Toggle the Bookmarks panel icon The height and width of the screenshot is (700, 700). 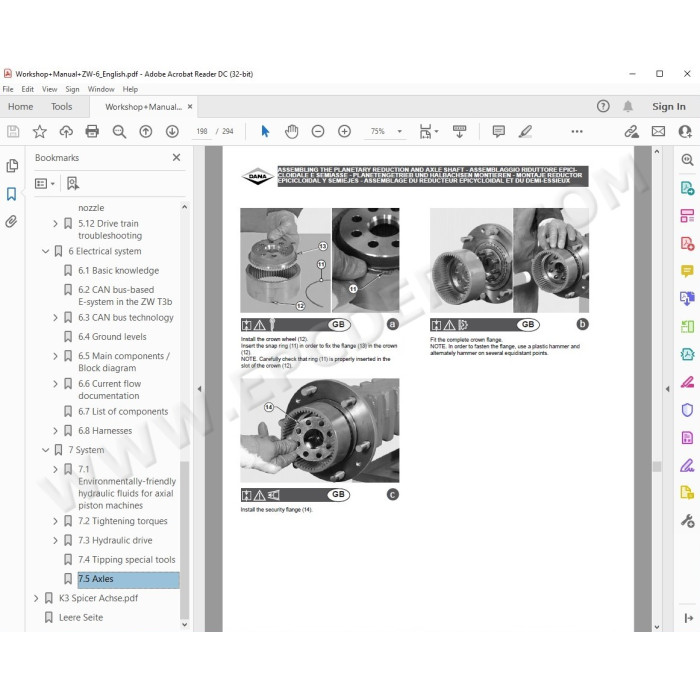(x=12, y=194)
